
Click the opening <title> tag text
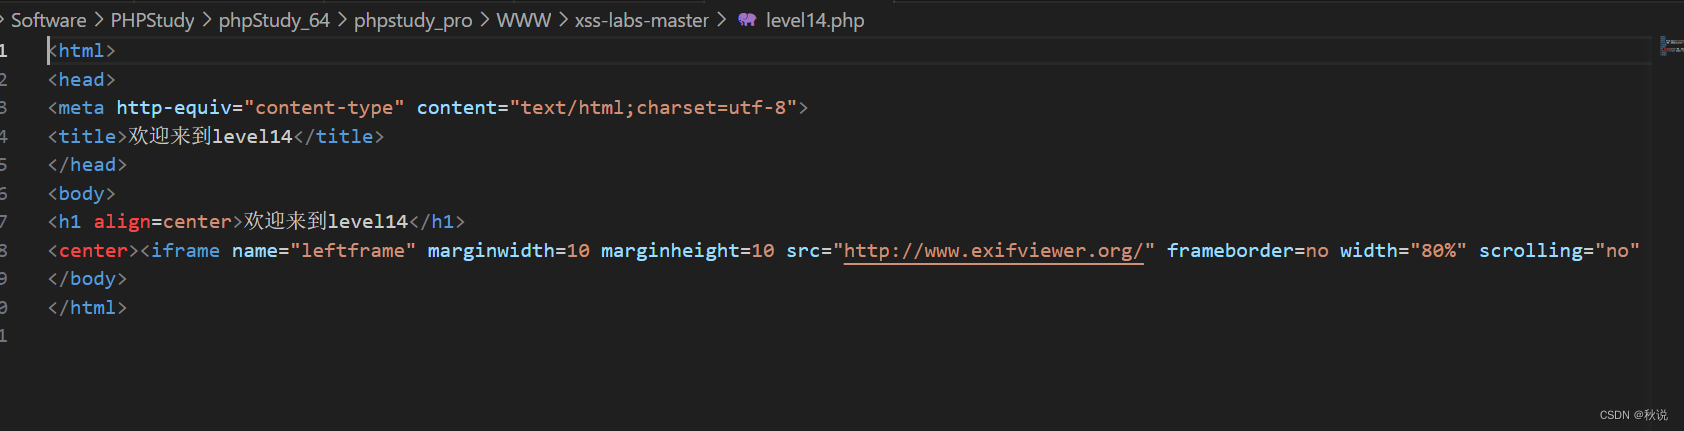point(88,137)
